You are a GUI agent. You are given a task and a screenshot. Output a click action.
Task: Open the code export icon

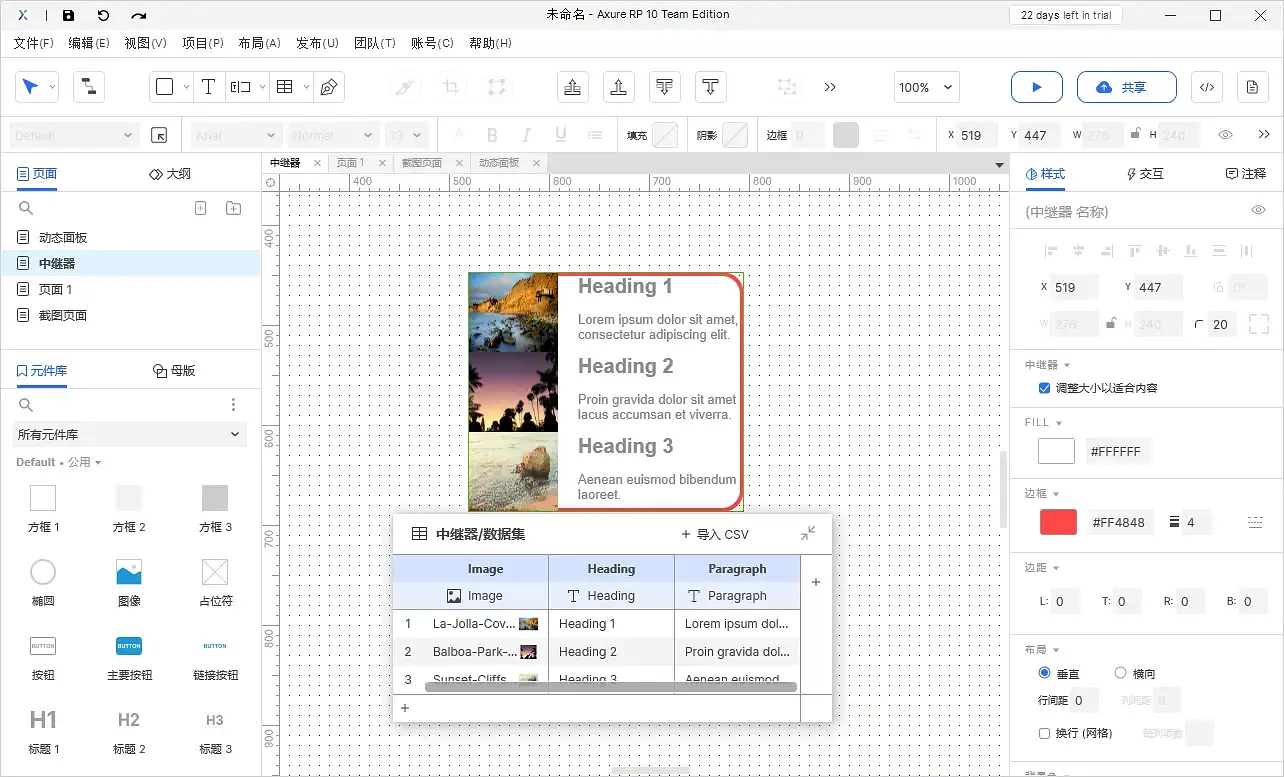pyautogui.click(x=1207, y=87)
